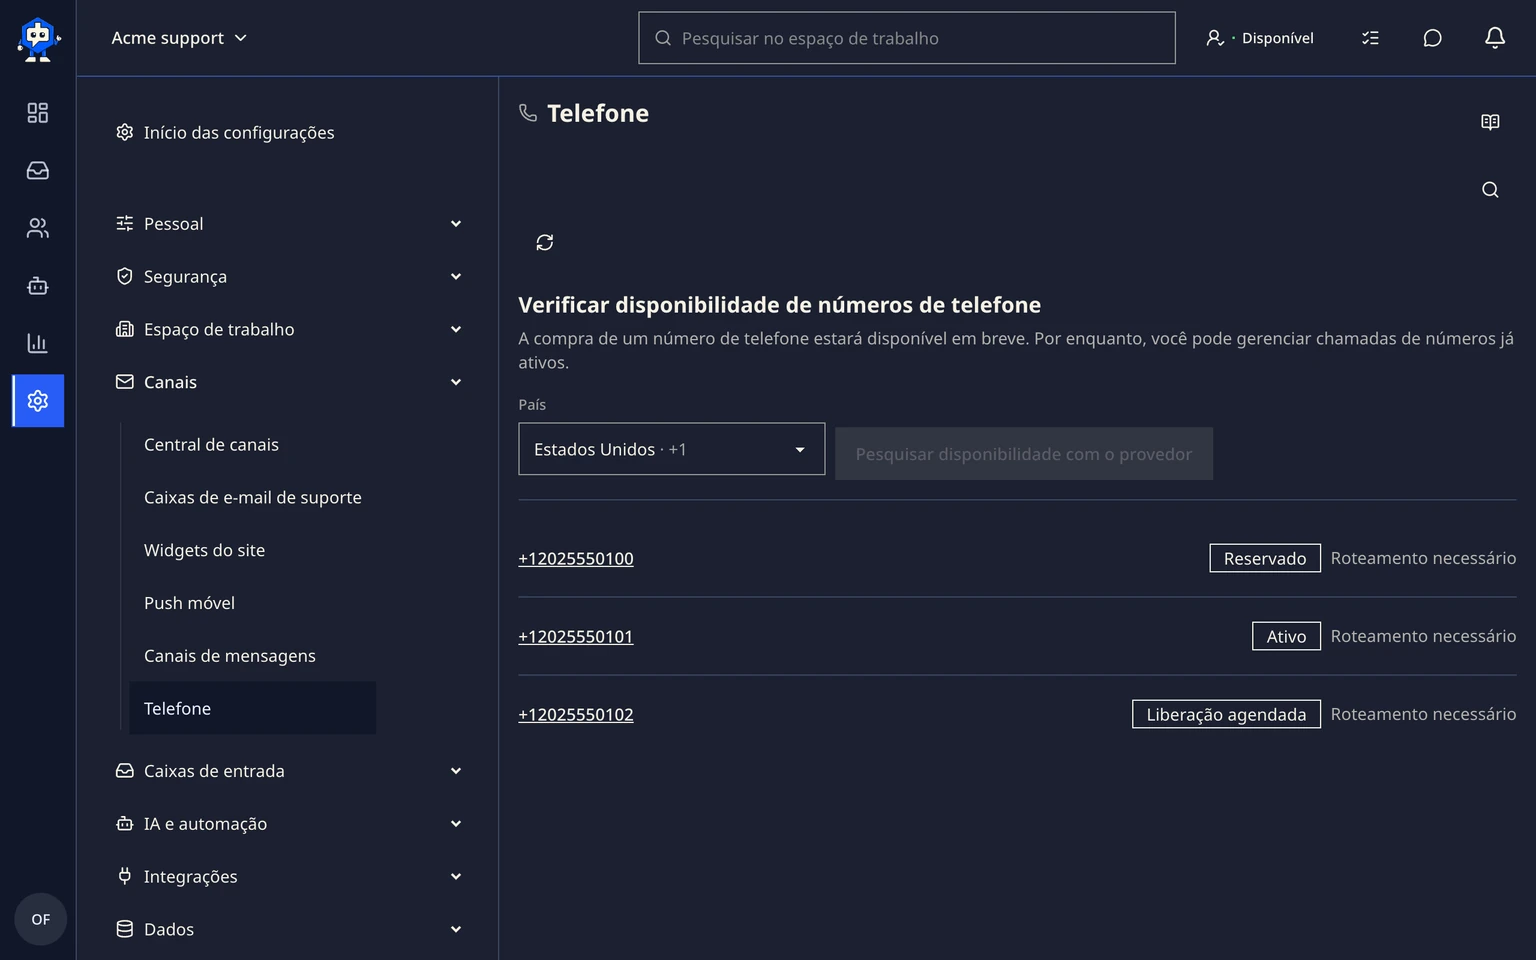
Task: Click the Liberação agendada status badge
Action: [x=1226, y=714]
